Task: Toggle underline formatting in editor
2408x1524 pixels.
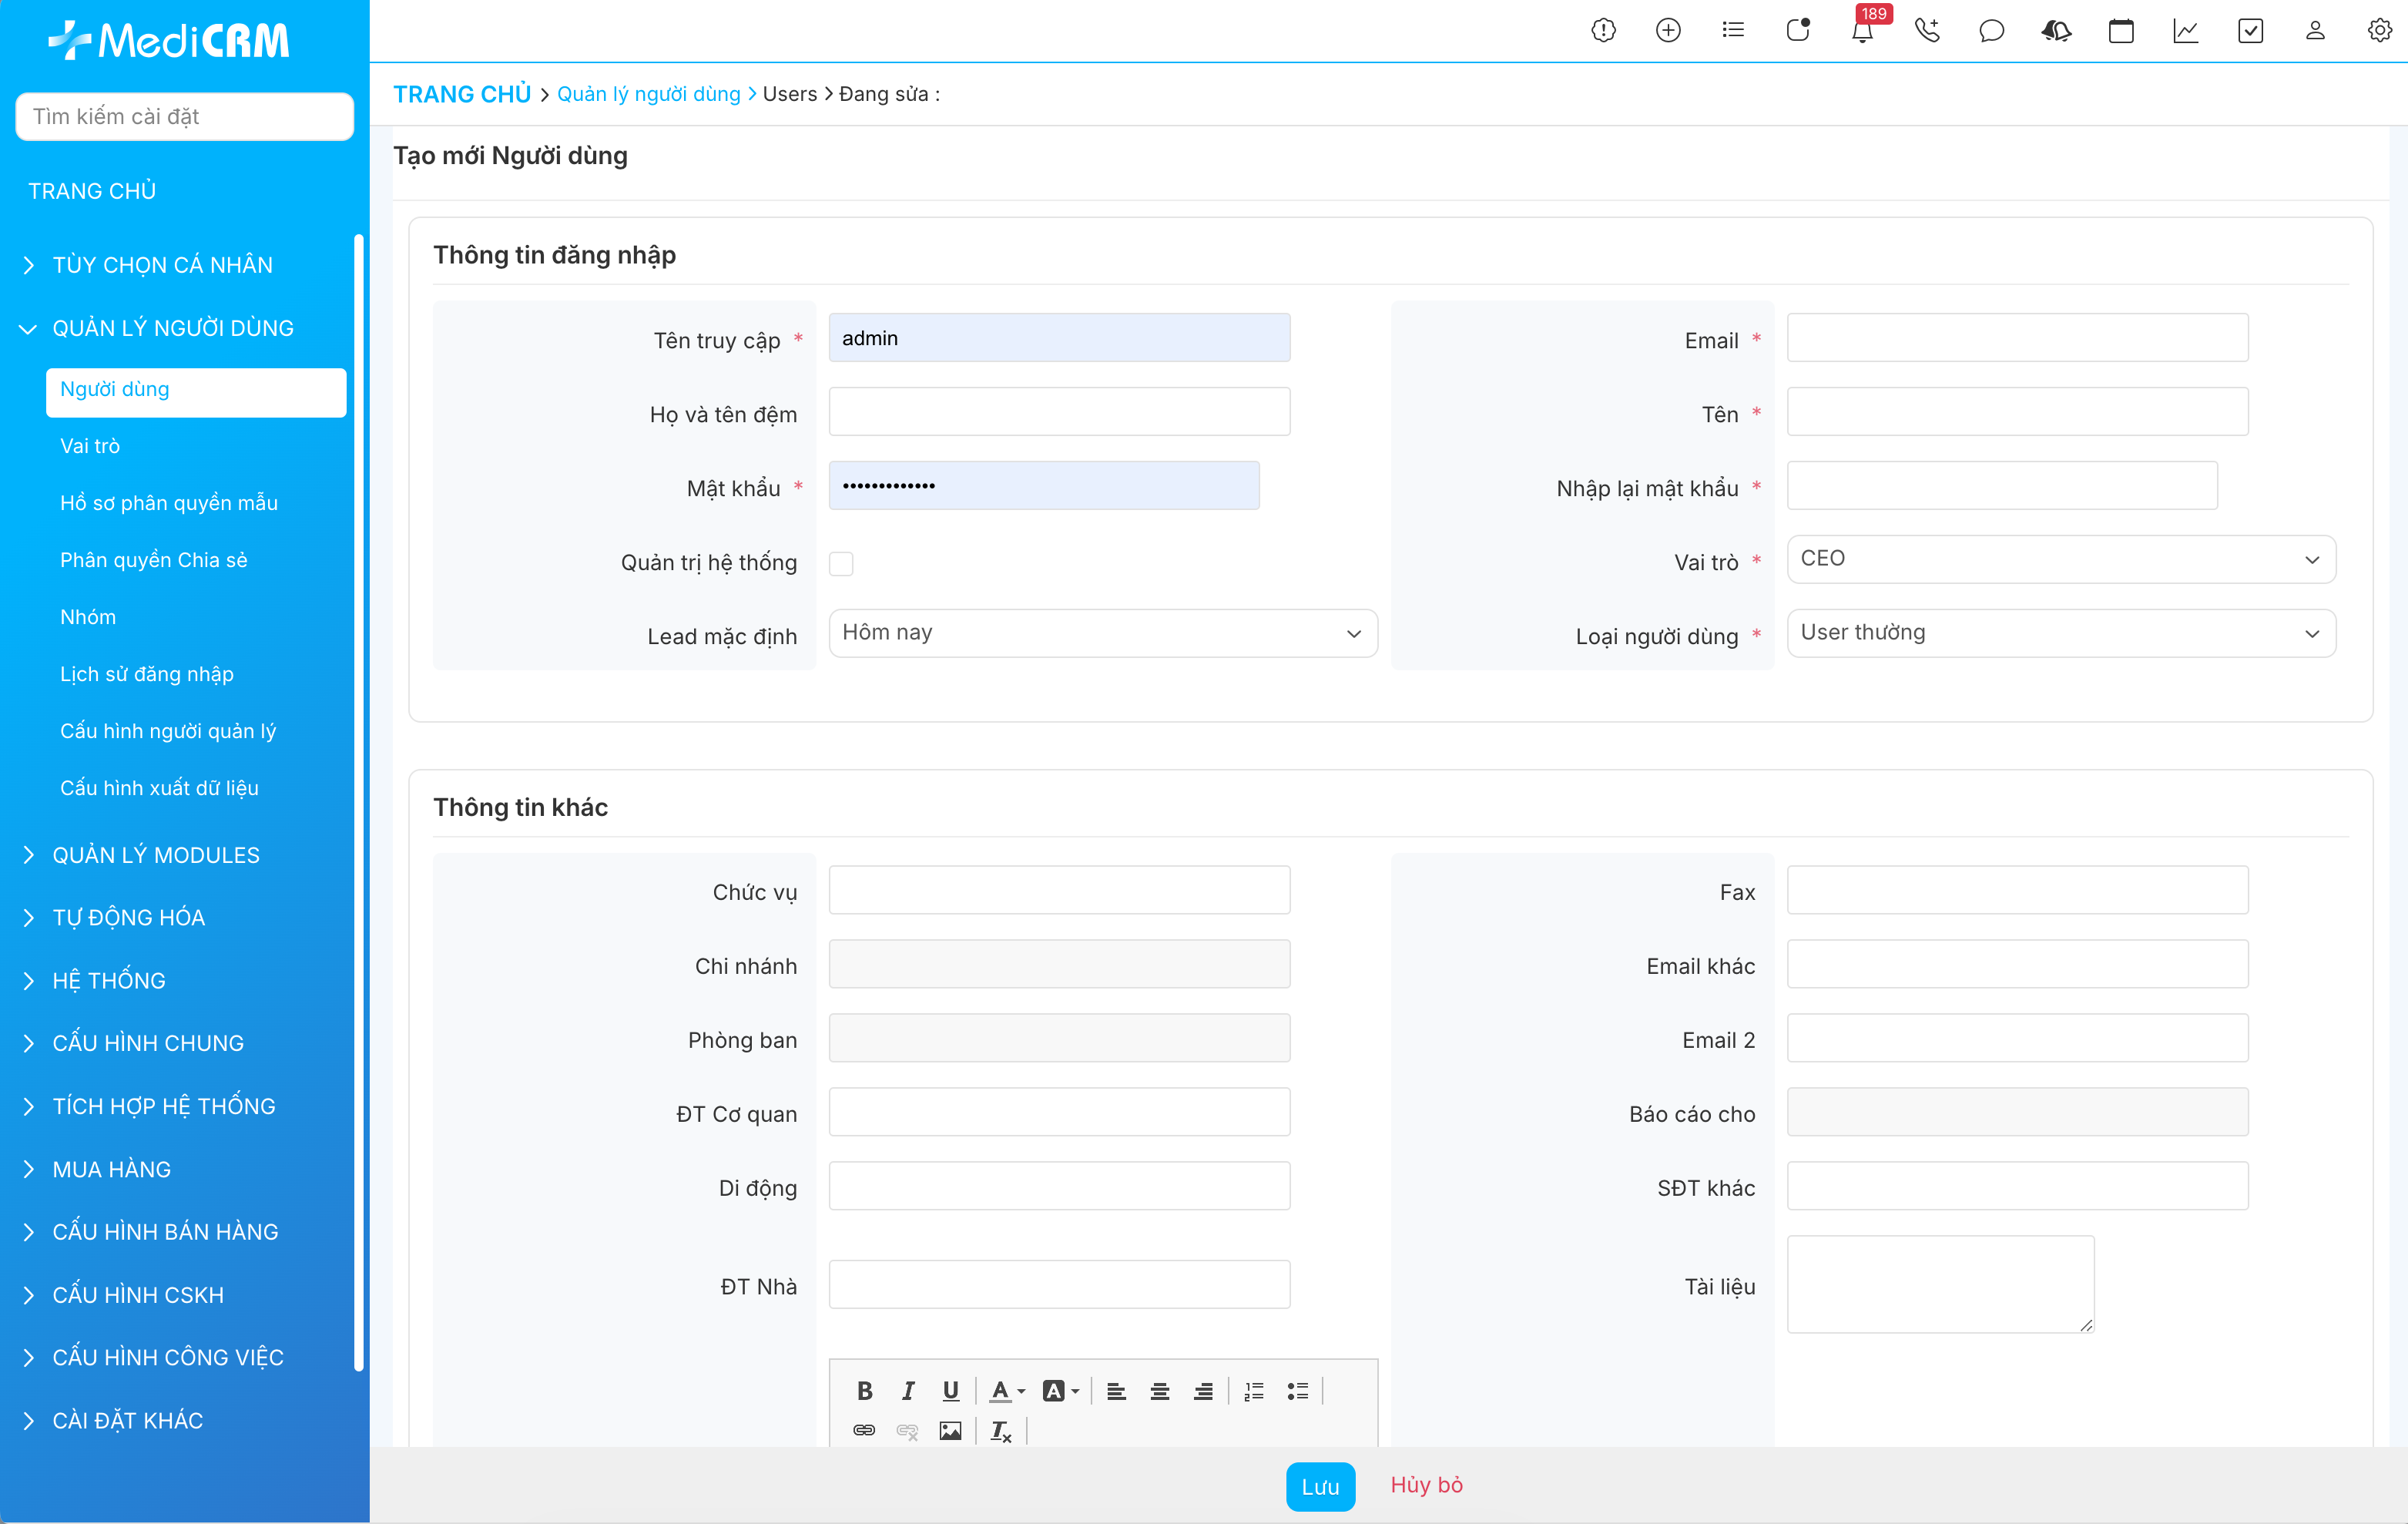Action: [x=950, y=1390]
